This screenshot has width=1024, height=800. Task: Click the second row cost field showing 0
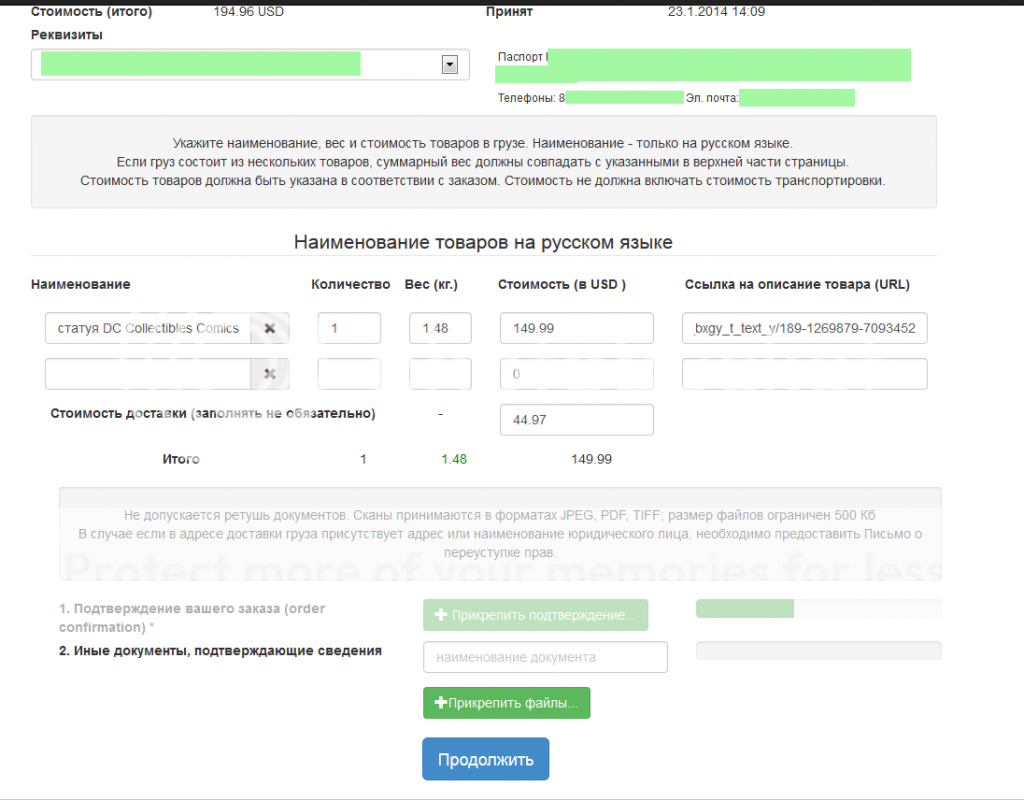[576, 373]
